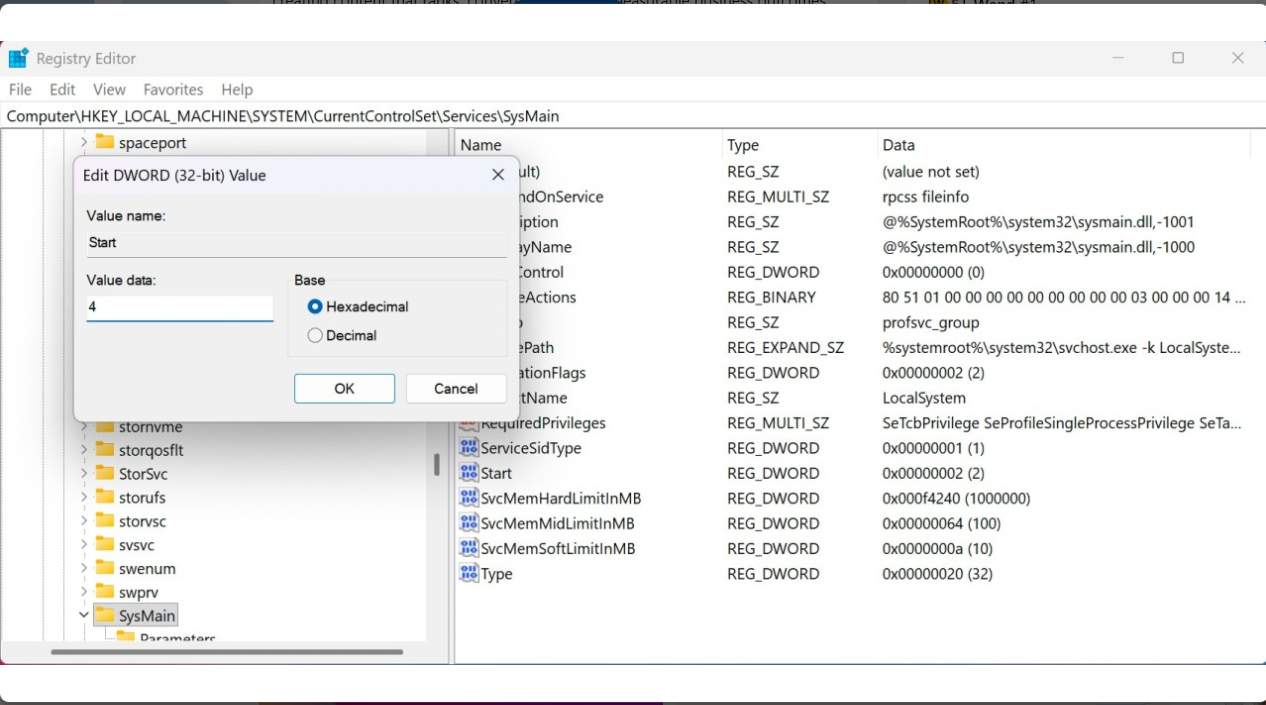Click the swprv folder icon
The height and width of the screenshot is (705, 1266).
coord(104,592)
